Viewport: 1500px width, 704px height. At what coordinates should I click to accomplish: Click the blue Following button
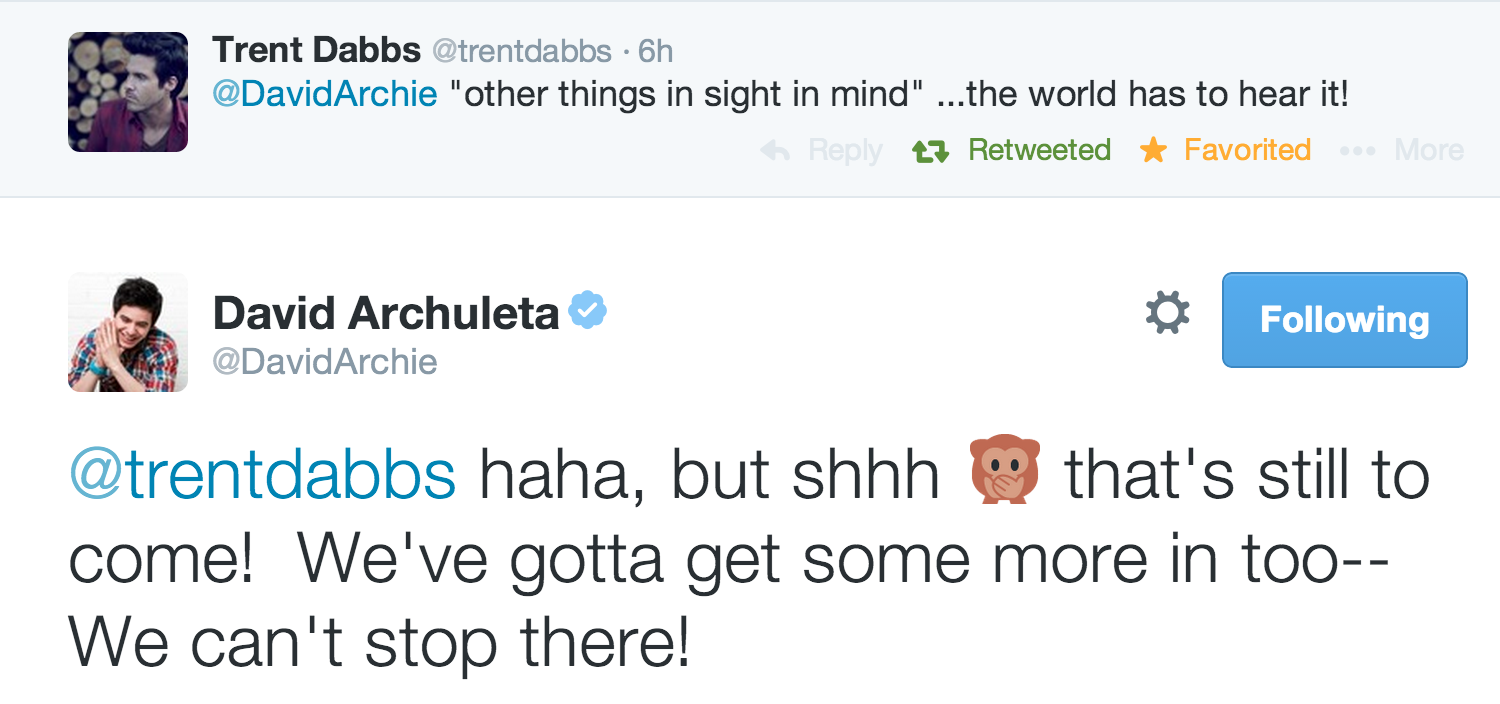(x=1344, y=320)
